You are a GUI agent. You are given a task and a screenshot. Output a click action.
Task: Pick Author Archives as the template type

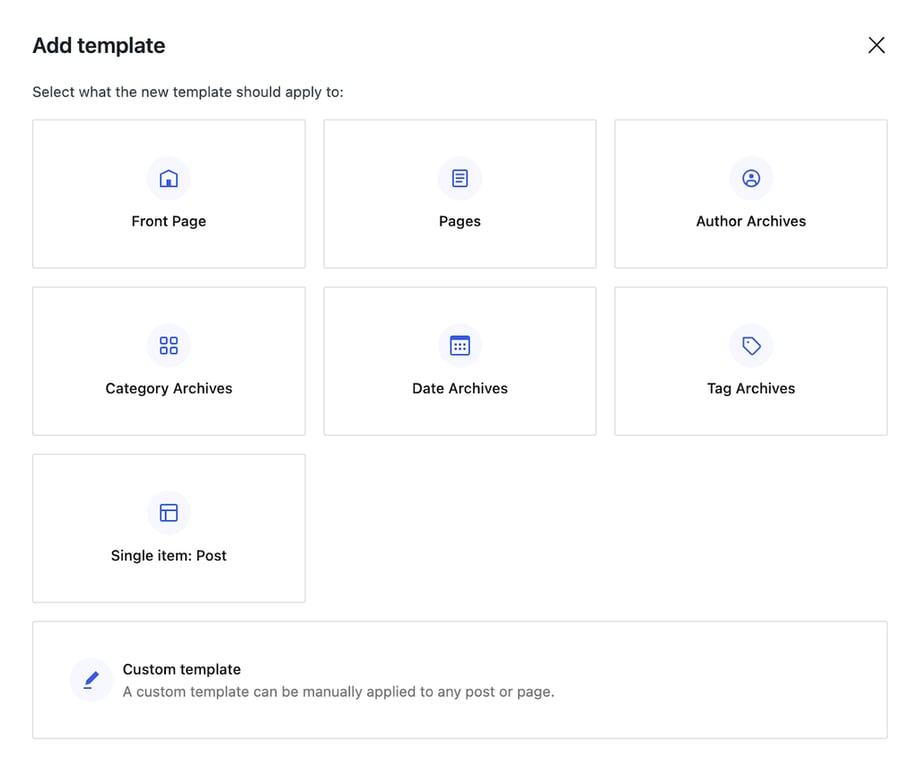coord(750,193)
